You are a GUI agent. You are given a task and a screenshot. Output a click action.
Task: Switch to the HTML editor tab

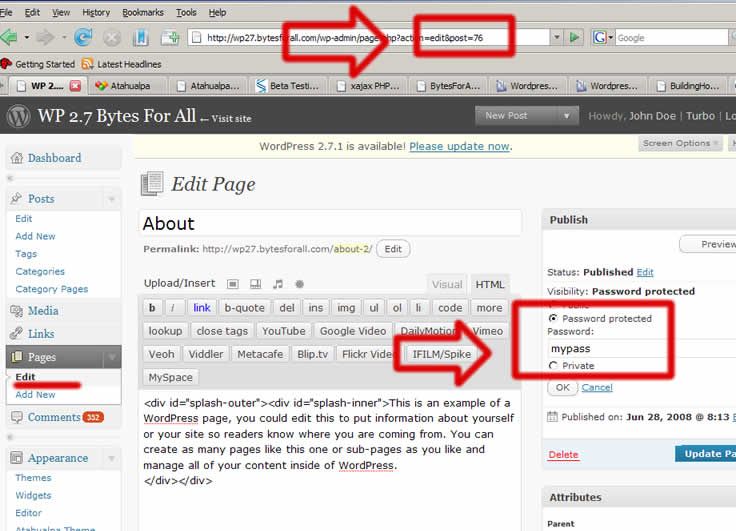[490, 284]
